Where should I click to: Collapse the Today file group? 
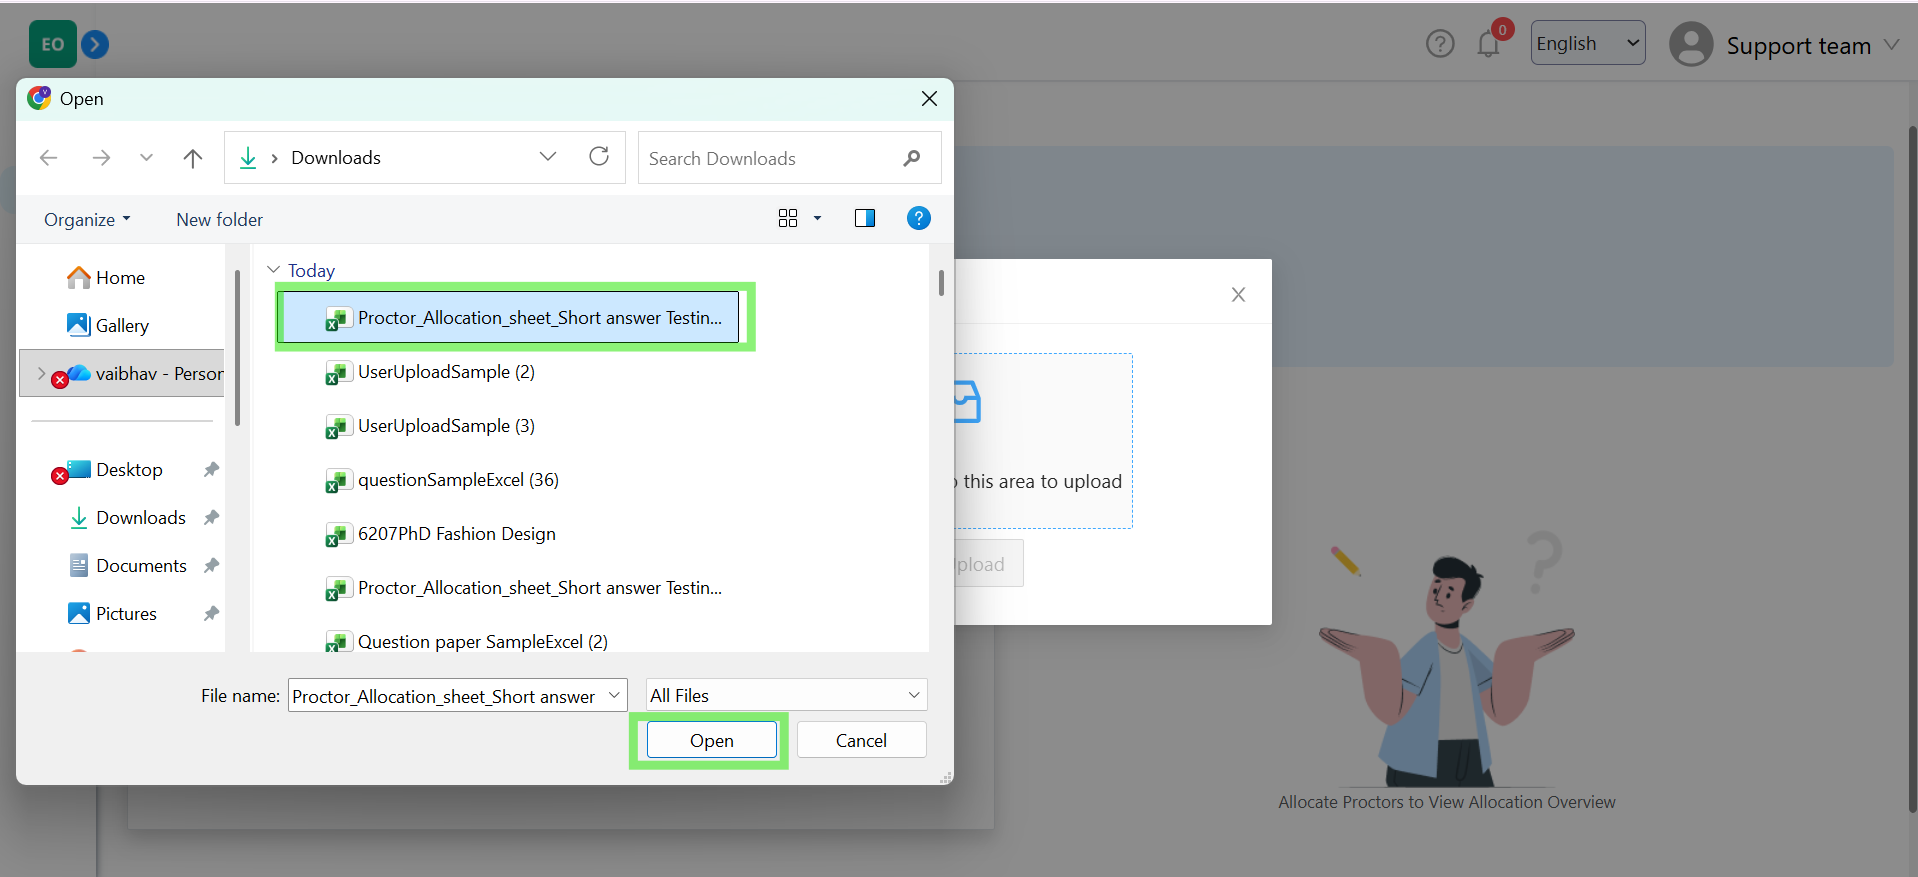click(x=273, y=270)
